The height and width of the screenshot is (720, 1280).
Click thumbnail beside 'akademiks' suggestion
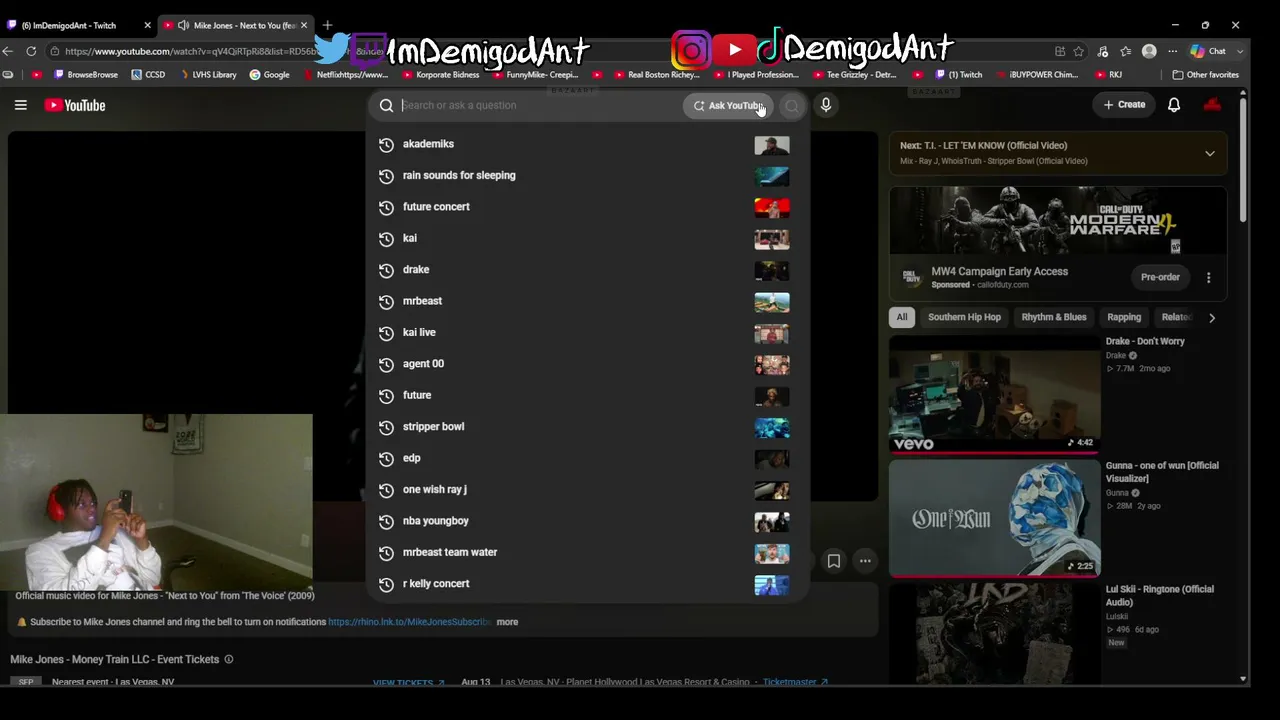[772, 145]
